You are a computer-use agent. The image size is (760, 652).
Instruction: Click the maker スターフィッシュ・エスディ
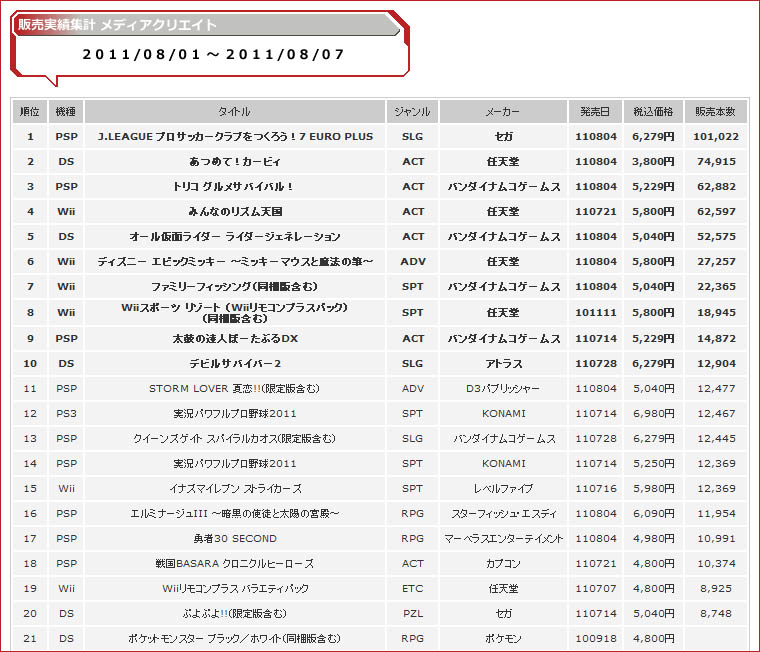point(504,514)
